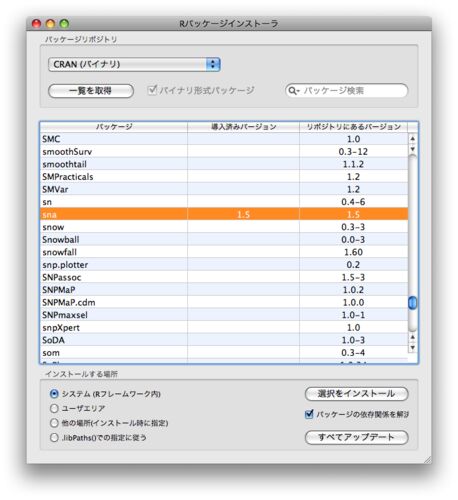The width and height of the screenshot is (458, 500).
Task: Toggle パッケージの依存関係を解決 checkbox
Action: tap(309, 414)
